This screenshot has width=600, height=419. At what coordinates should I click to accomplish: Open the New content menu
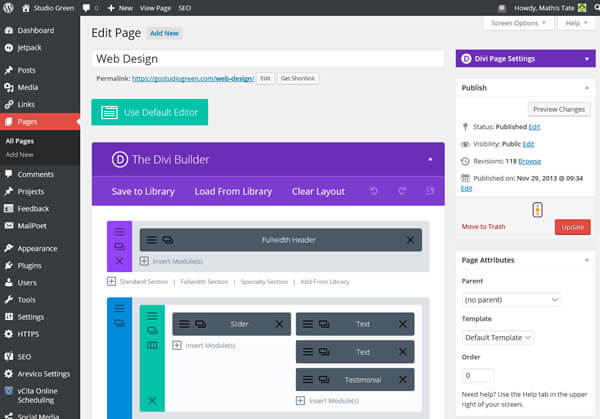click(x=120, y=8)
